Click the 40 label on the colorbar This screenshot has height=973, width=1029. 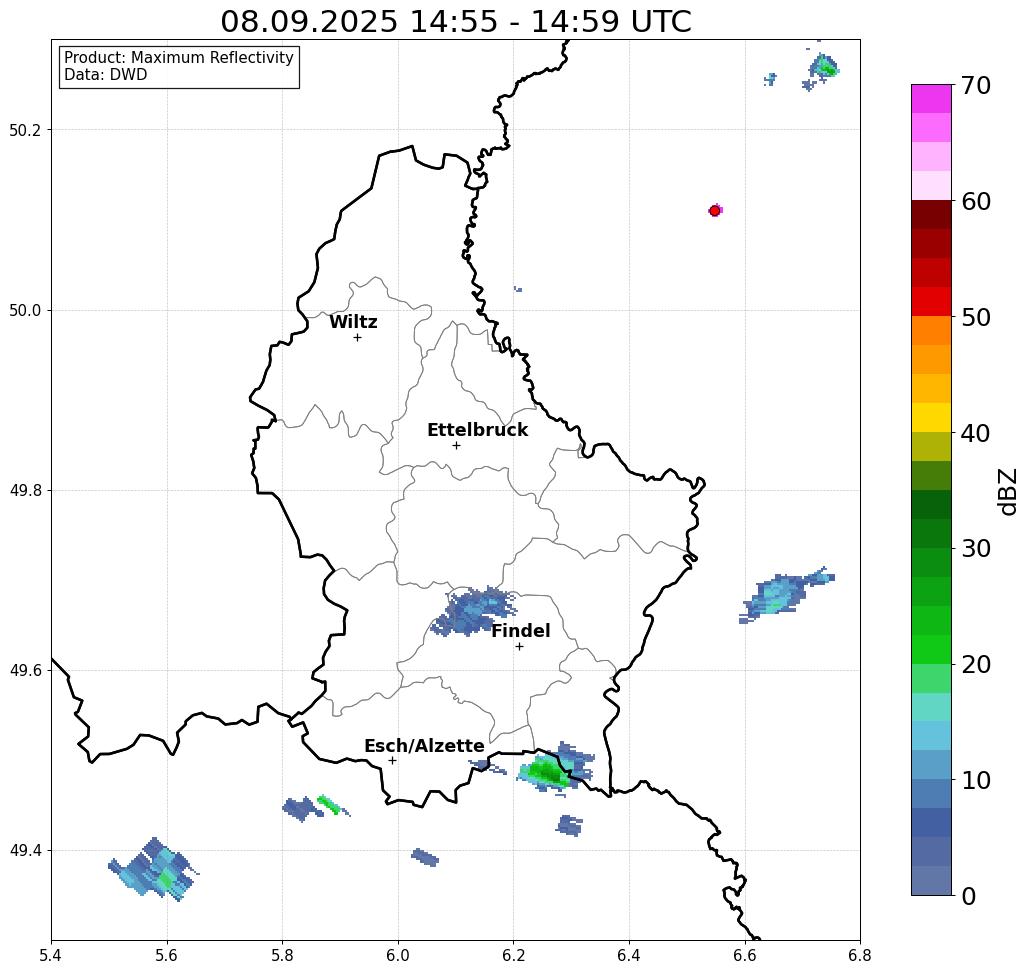pyautogui.click(x=975, y=433)
